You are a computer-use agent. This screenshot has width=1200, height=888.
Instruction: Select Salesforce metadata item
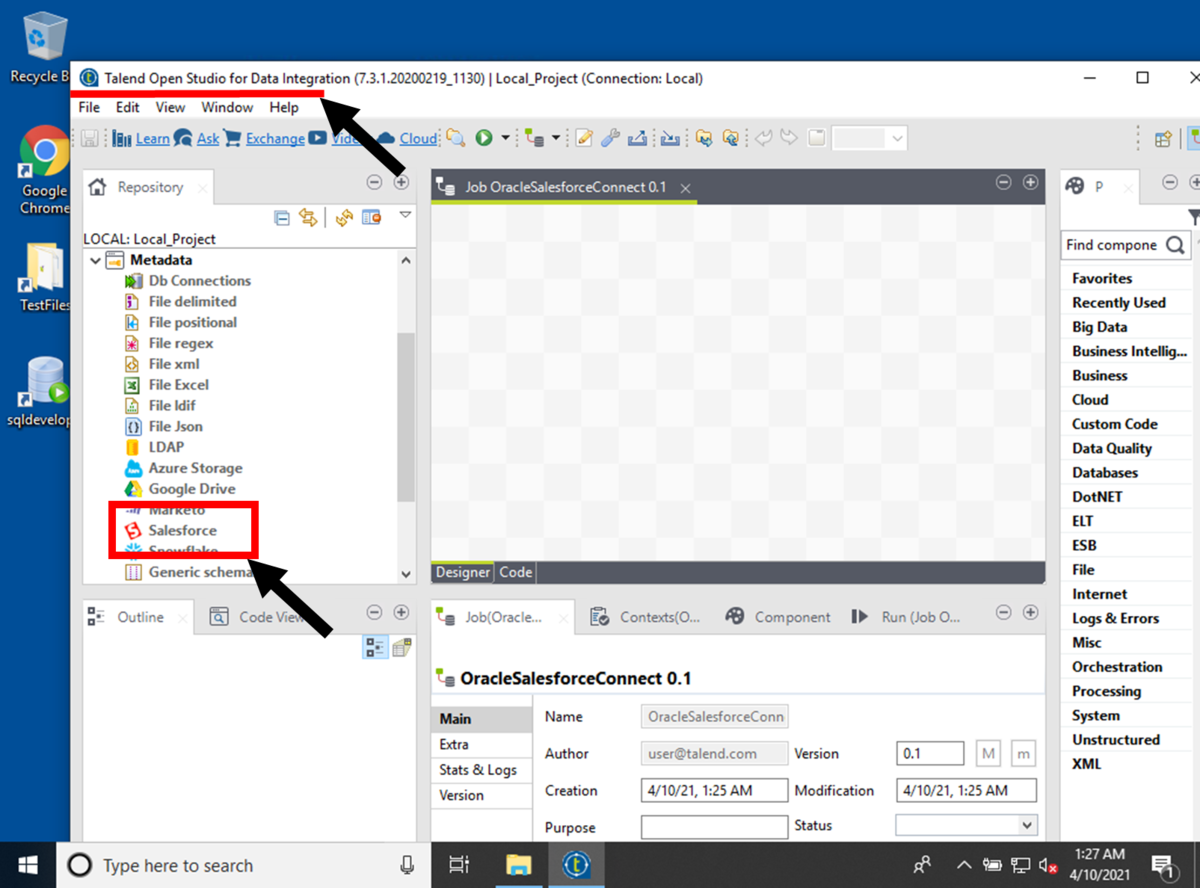(x=183, y=530)
